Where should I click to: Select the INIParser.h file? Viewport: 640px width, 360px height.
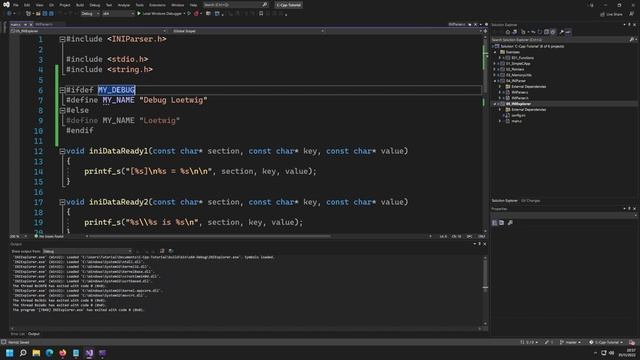coord(520,98)
